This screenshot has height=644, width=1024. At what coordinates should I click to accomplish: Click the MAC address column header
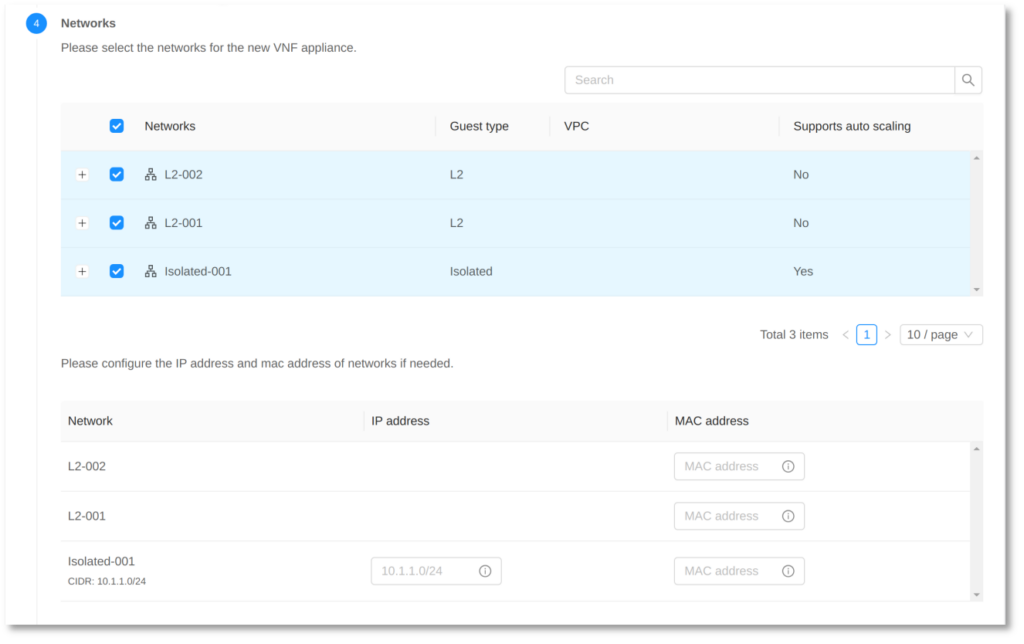click(x=712, y=421)
